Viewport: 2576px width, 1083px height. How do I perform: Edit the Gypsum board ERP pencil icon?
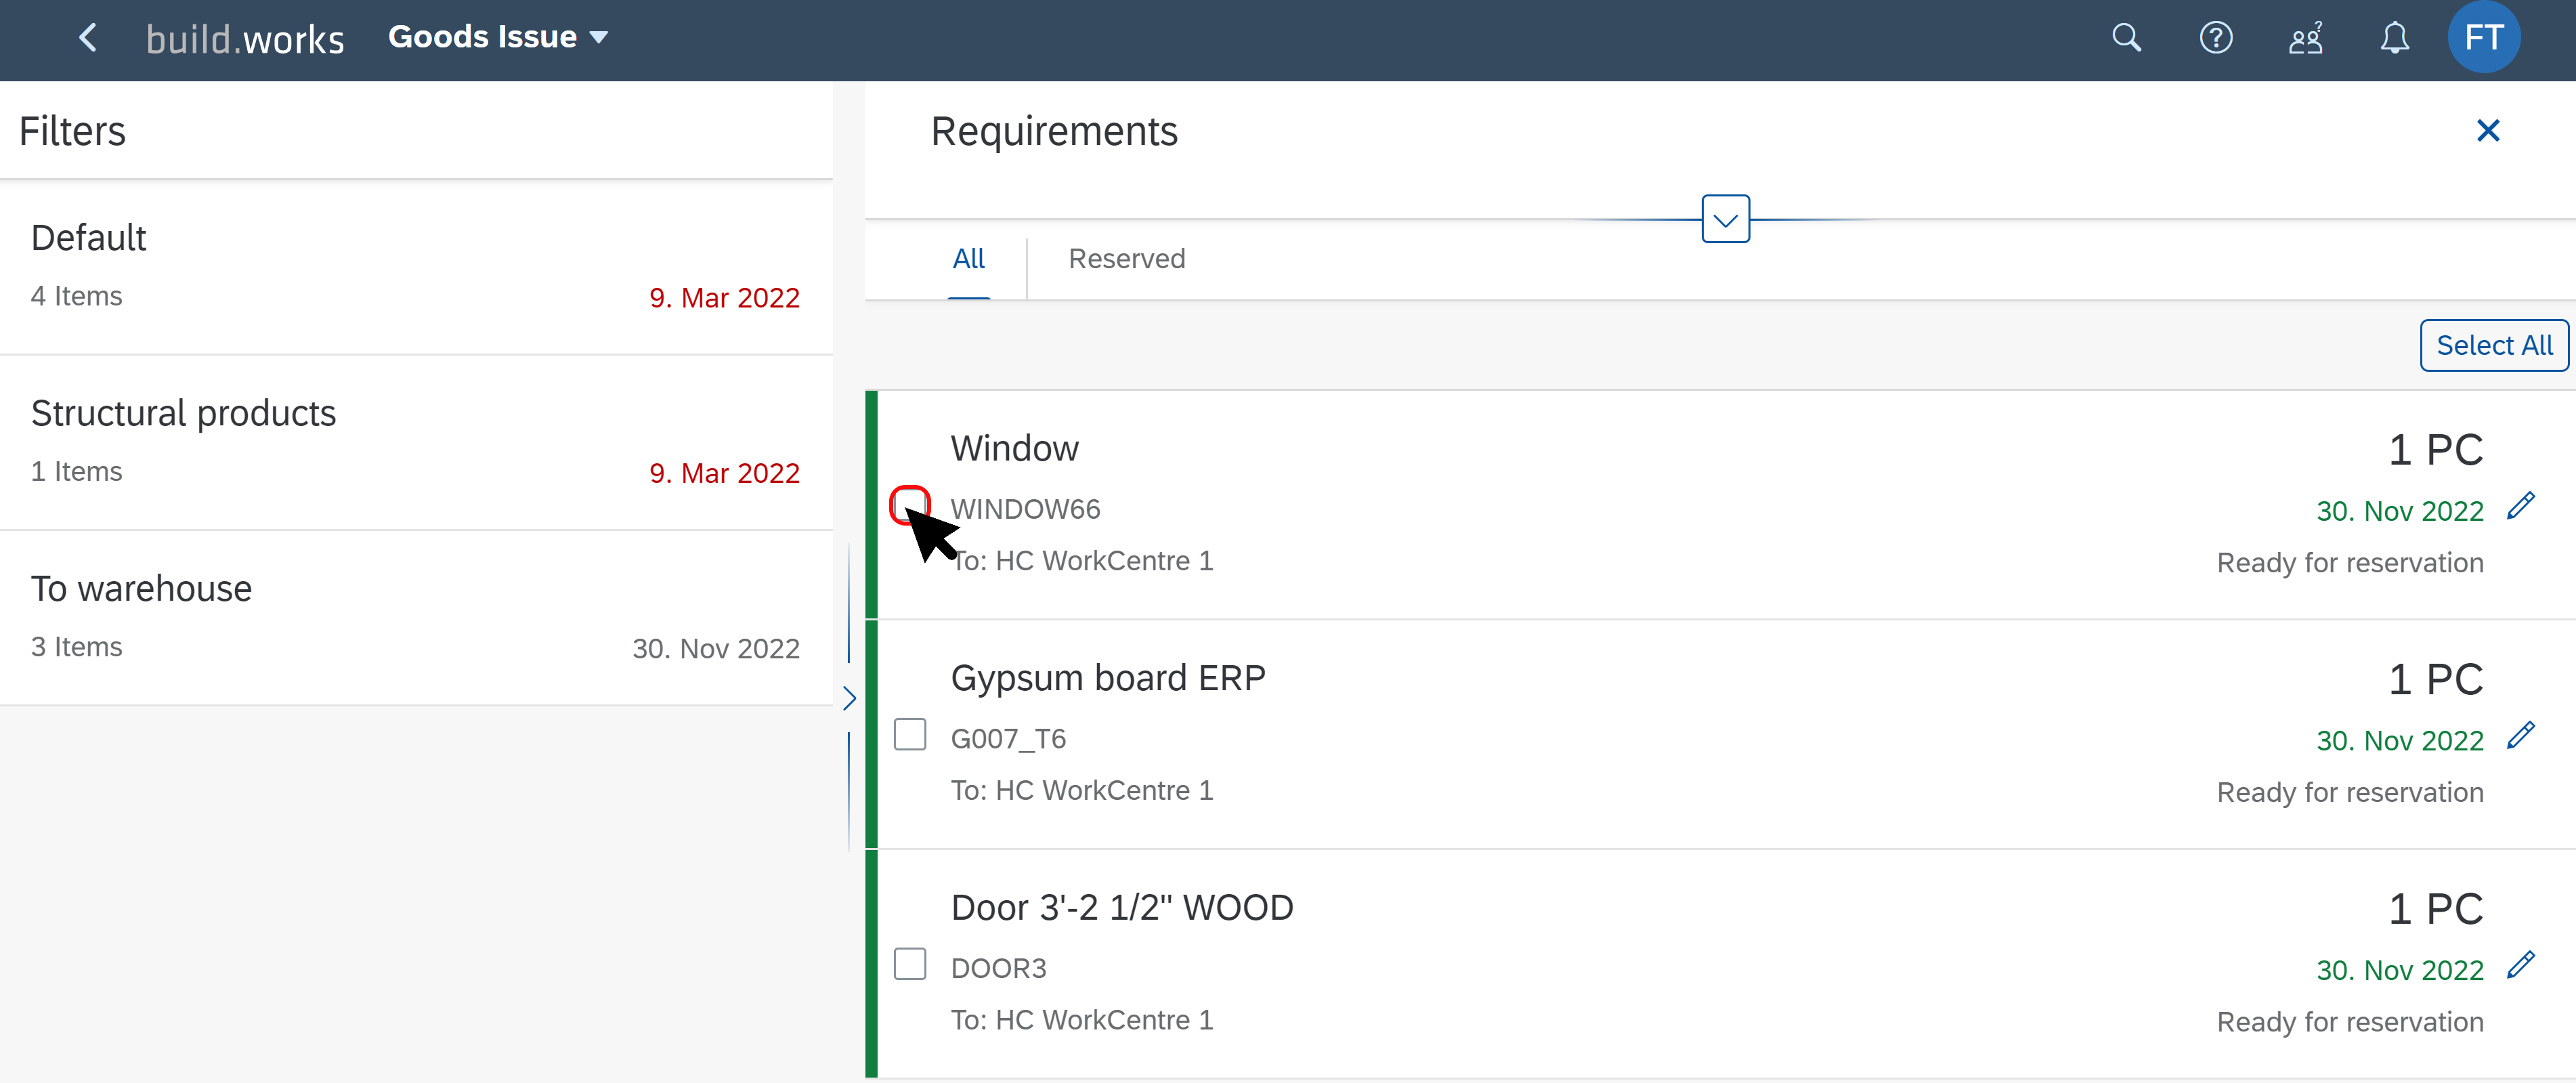(2522, 736)
